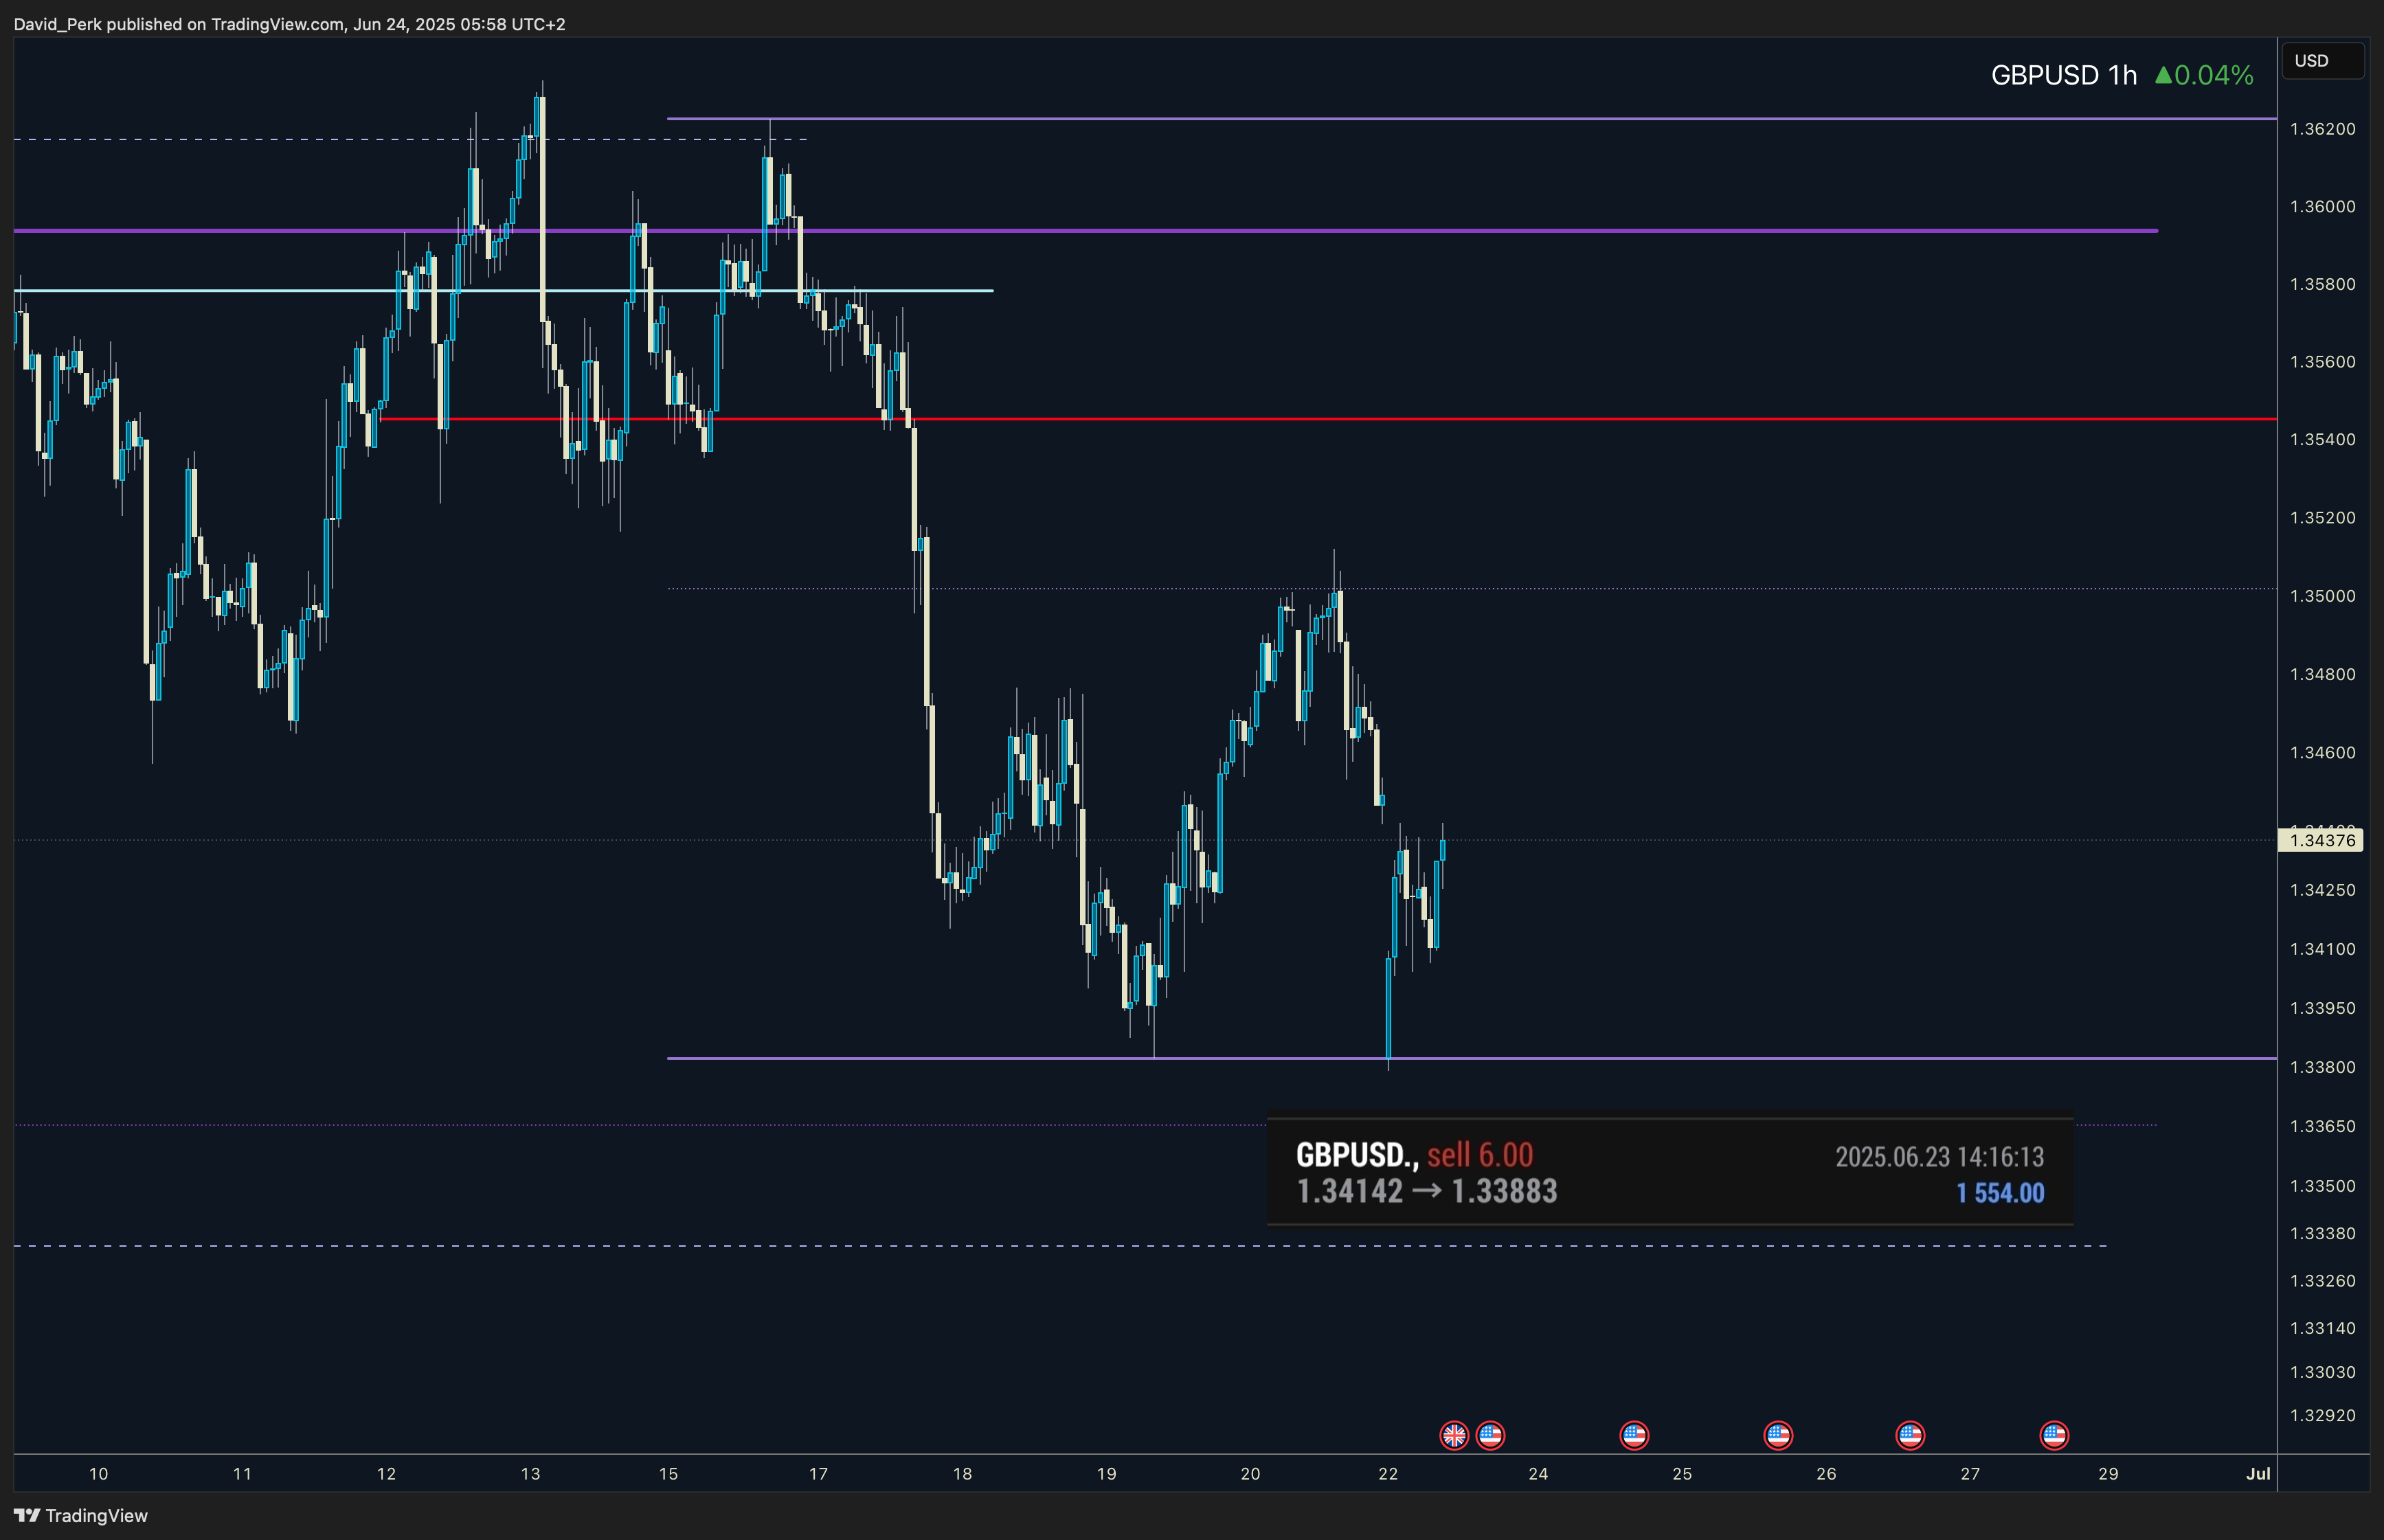The height and width of the screenshot is (1540, 2384).
Task: Click the 0.04% change value
Action: [x=2214, y=75]
